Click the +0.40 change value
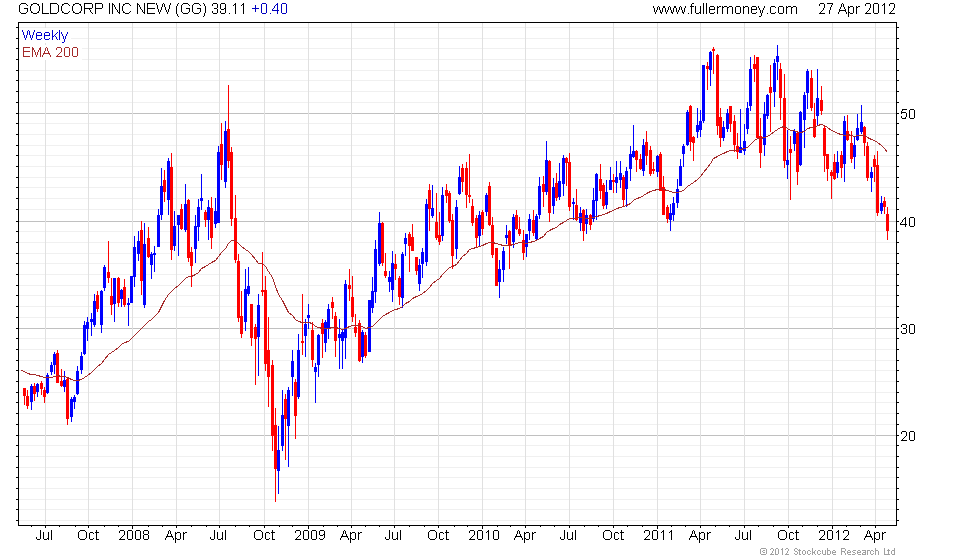980x560 pixels. click(x=269, y=9)
